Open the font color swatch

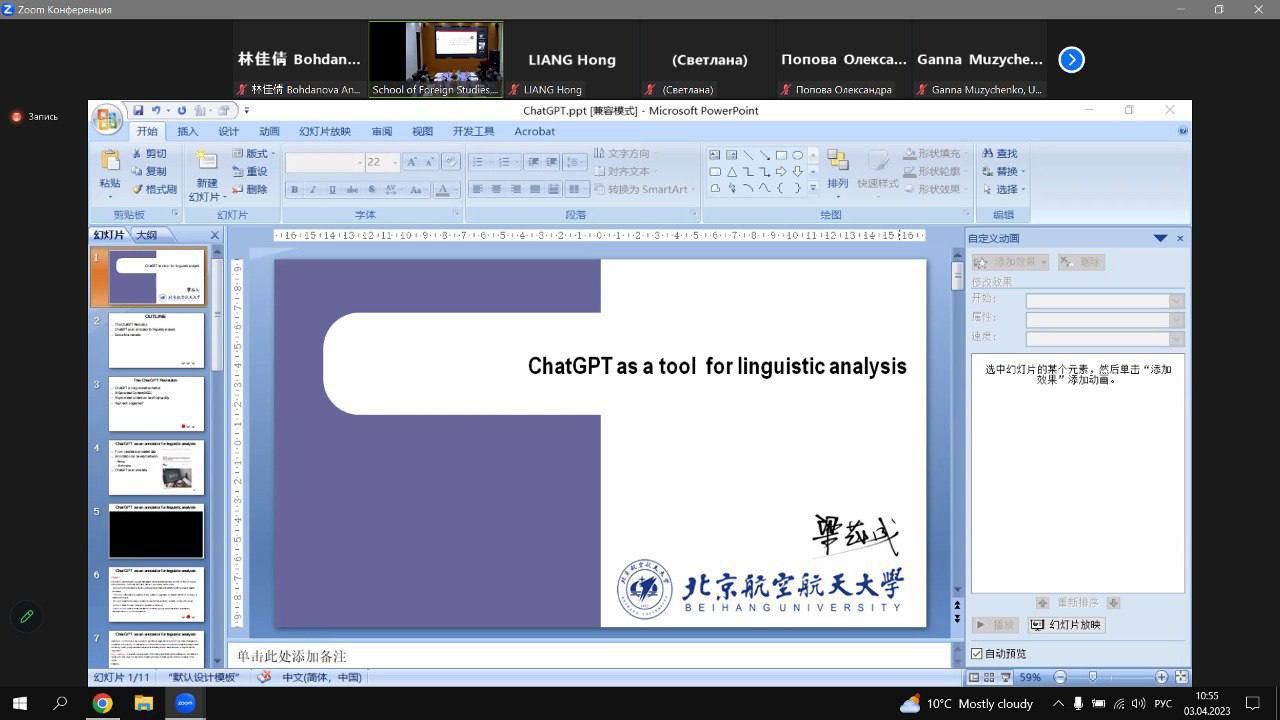click(443, 189)
